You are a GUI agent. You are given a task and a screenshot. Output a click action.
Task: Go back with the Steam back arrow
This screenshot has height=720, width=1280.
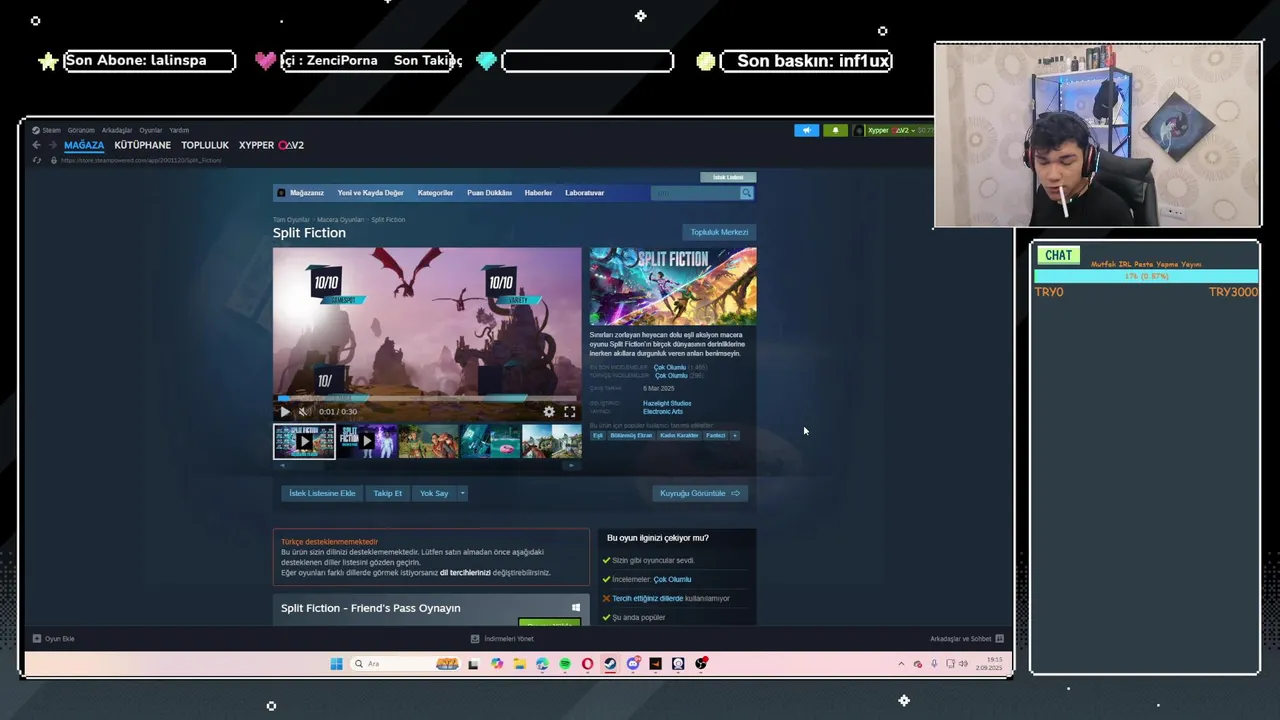tap(37, 145)
